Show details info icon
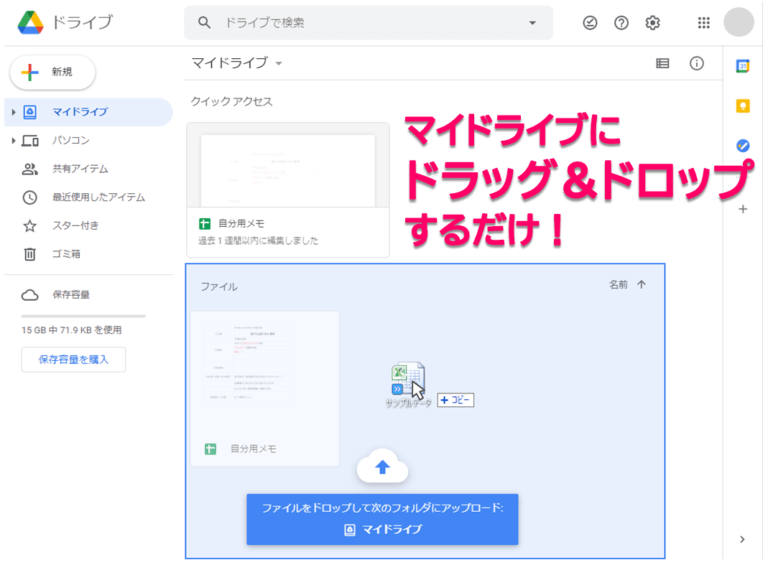The width and height of the screenshot is (768, 565). point(696,63)
